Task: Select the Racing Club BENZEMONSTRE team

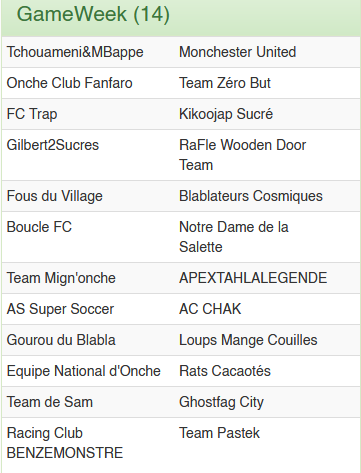Action: coord(65,443)
